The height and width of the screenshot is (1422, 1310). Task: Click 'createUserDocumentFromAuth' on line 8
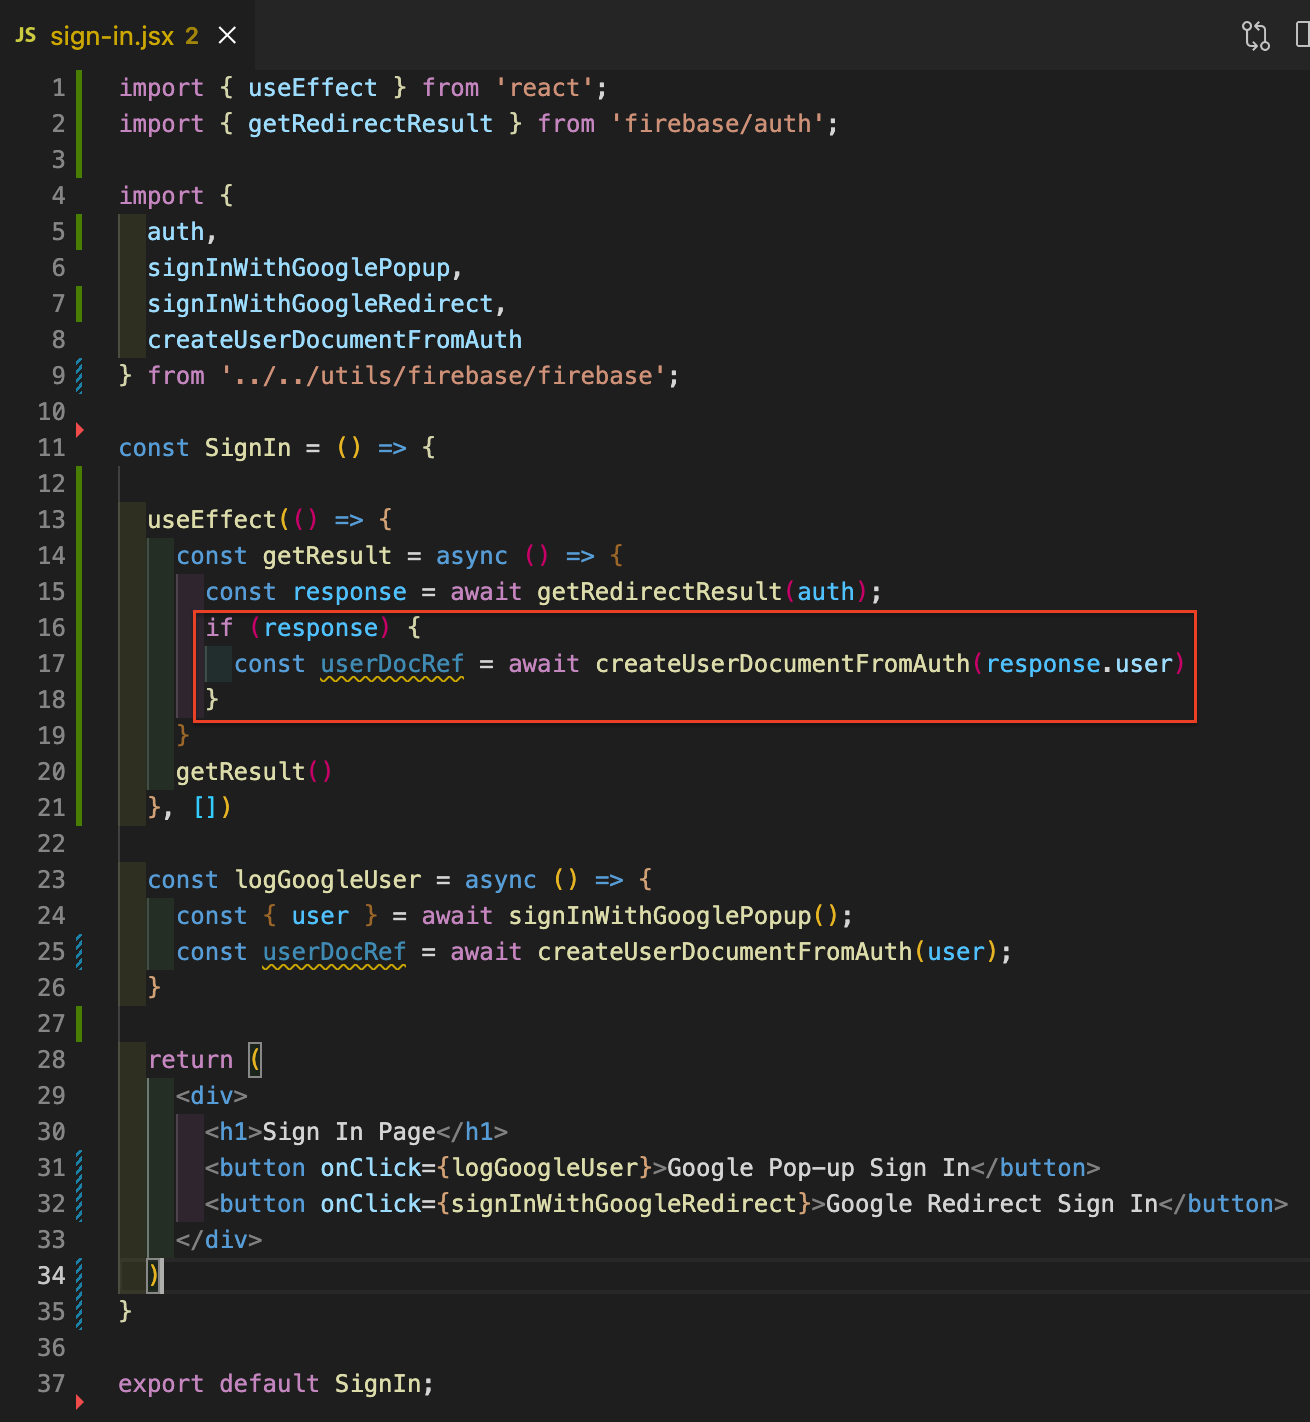pyautogui.click(x=334, y=340)
